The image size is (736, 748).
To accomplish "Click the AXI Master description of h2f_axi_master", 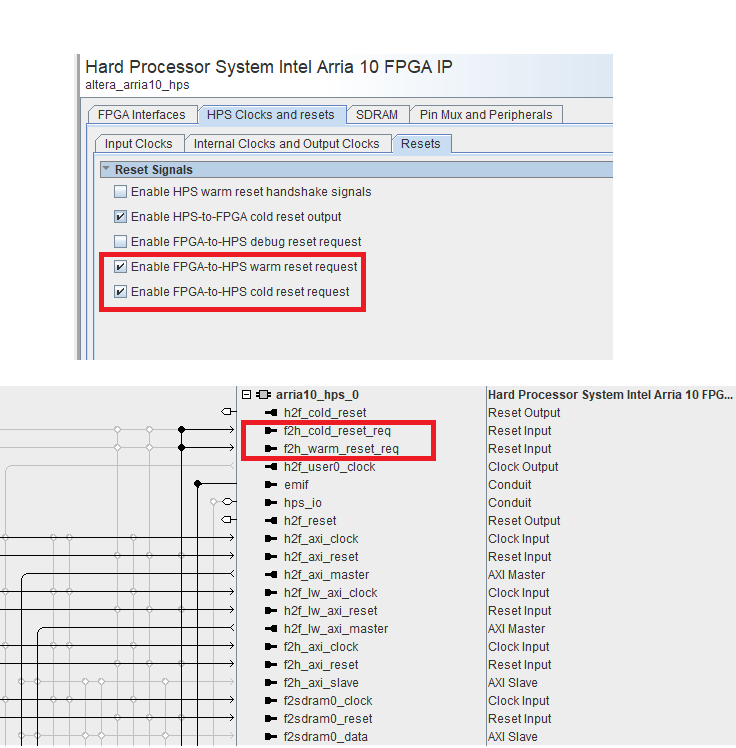I will (516, 575).
